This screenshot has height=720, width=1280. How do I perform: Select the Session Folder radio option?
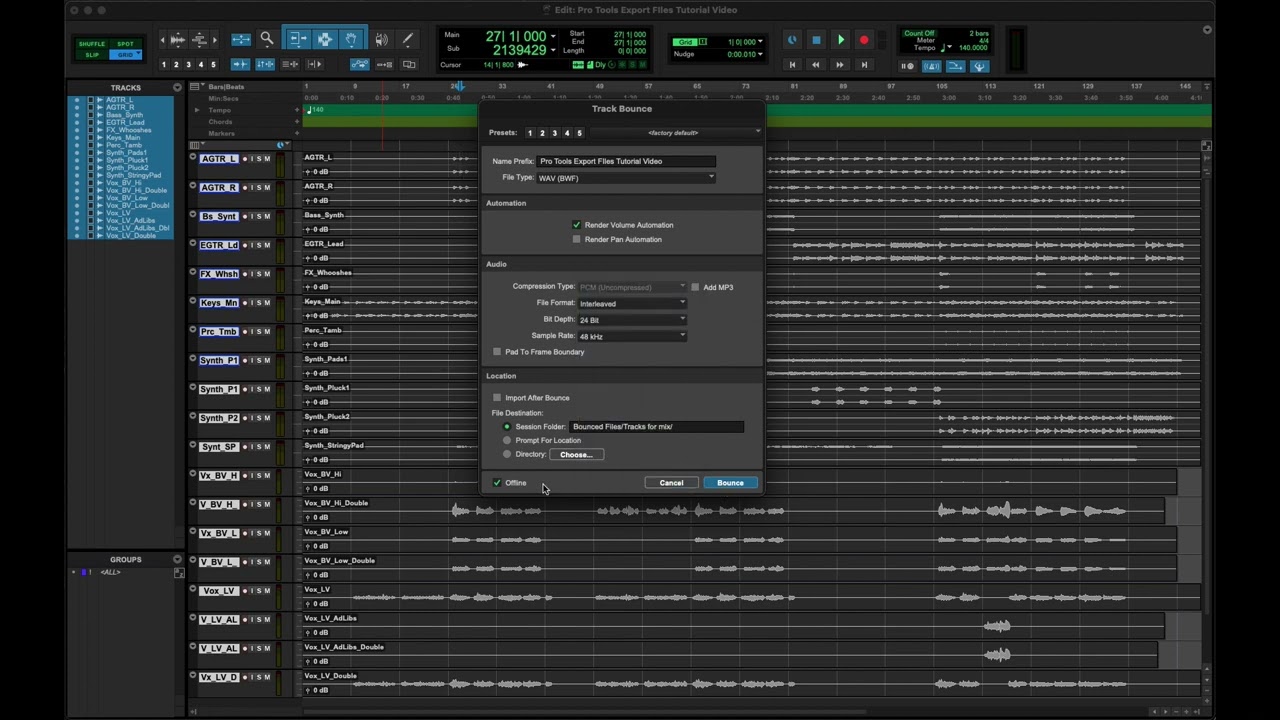[x=507, y=427]
